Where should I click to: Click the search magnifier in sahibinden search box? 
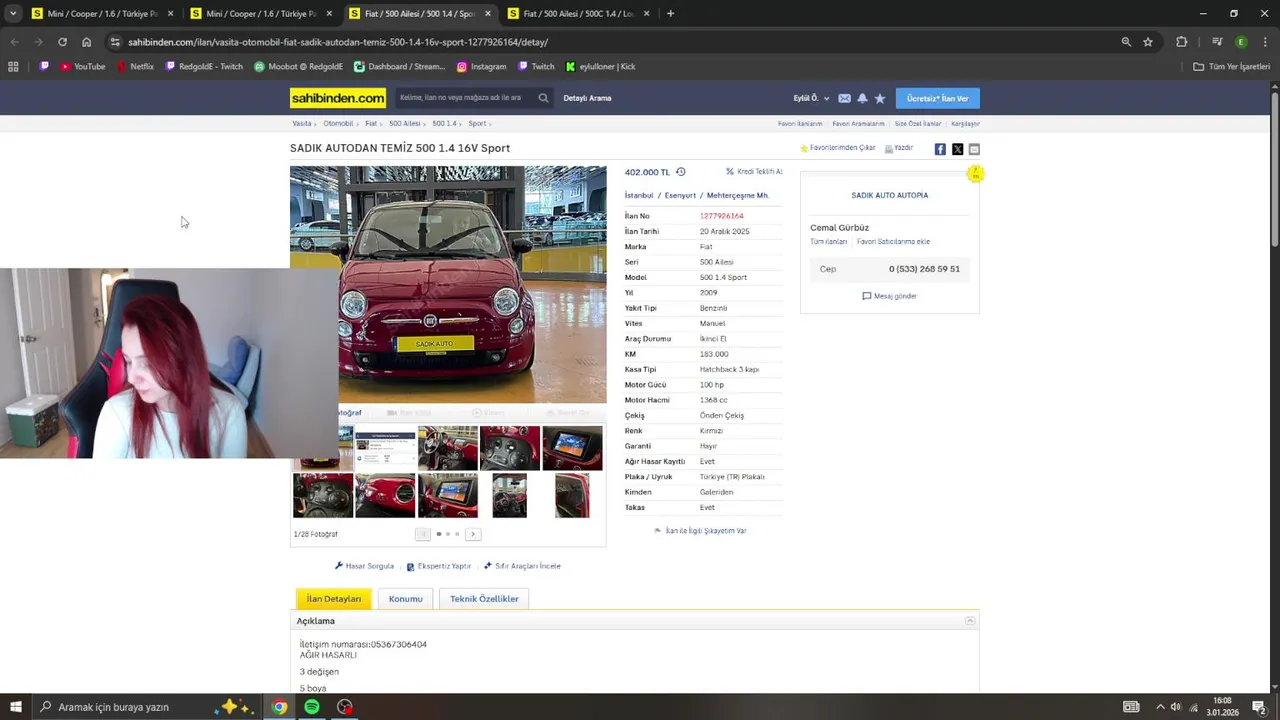[543, 98]
